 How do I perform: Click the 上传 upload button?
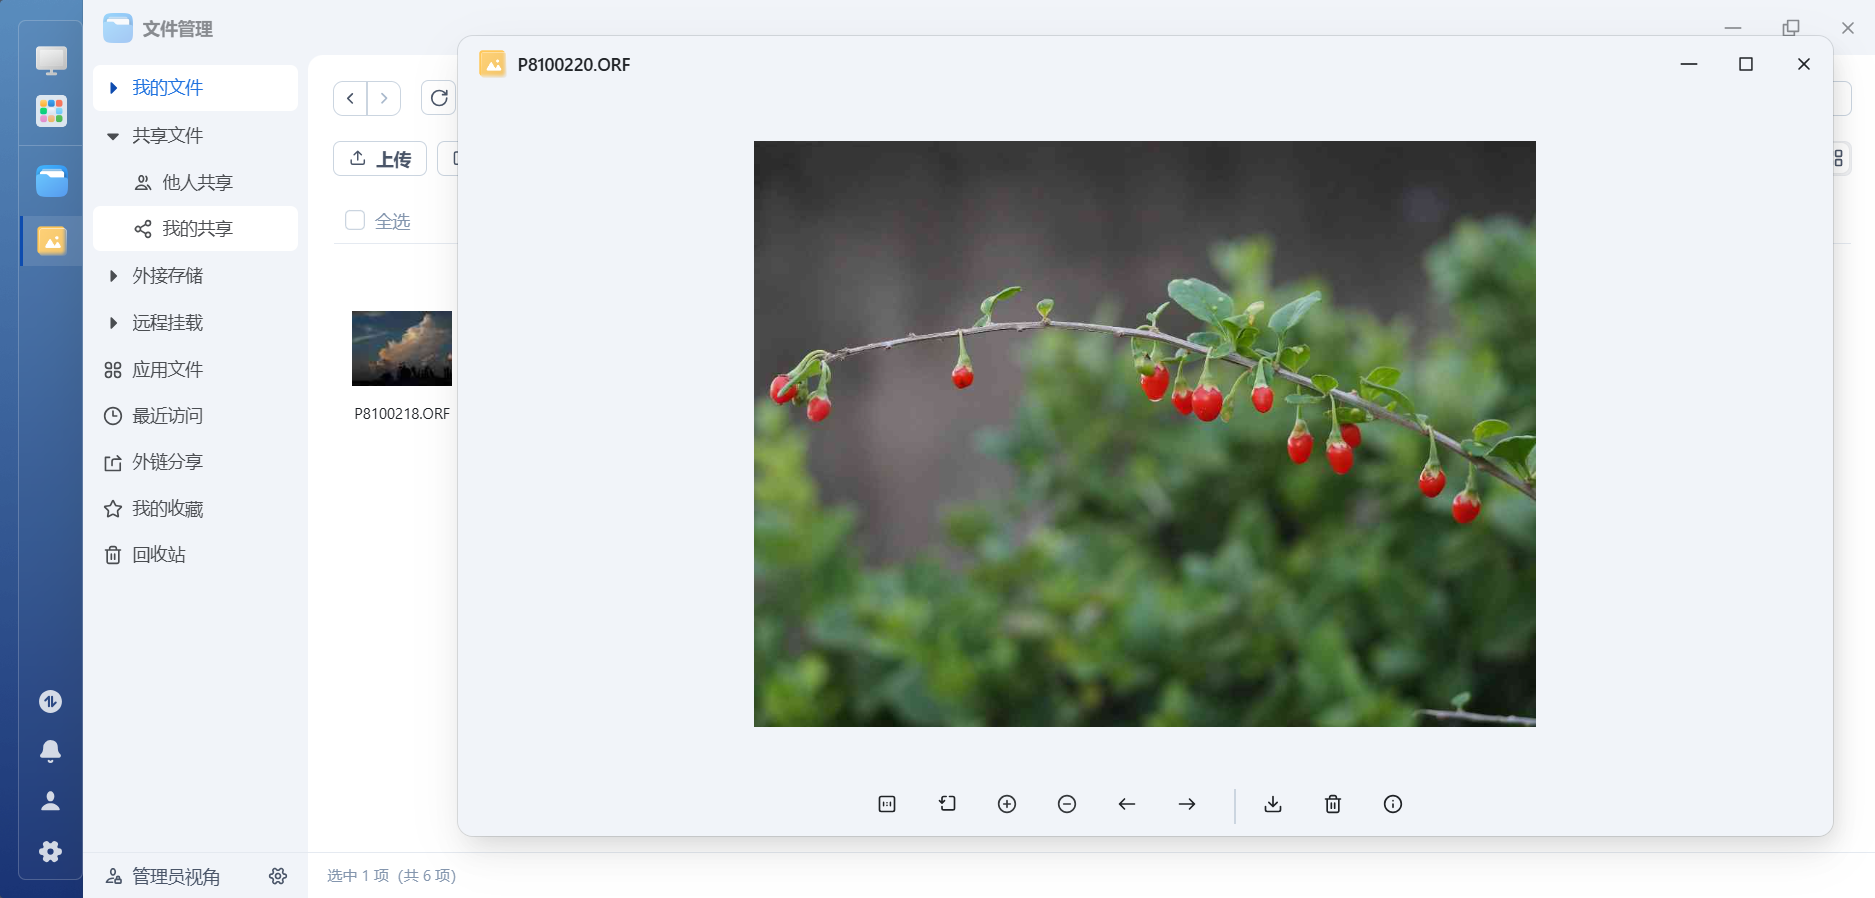(x=380, y=159)
